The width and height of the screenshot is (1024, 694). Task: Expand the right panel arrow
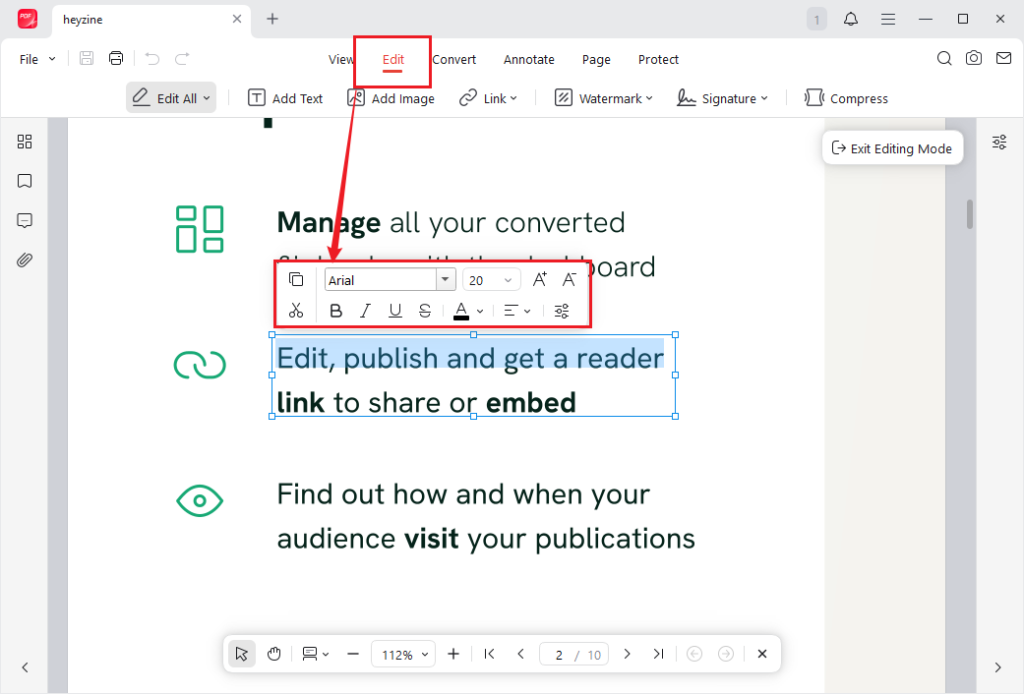[997, 667]
